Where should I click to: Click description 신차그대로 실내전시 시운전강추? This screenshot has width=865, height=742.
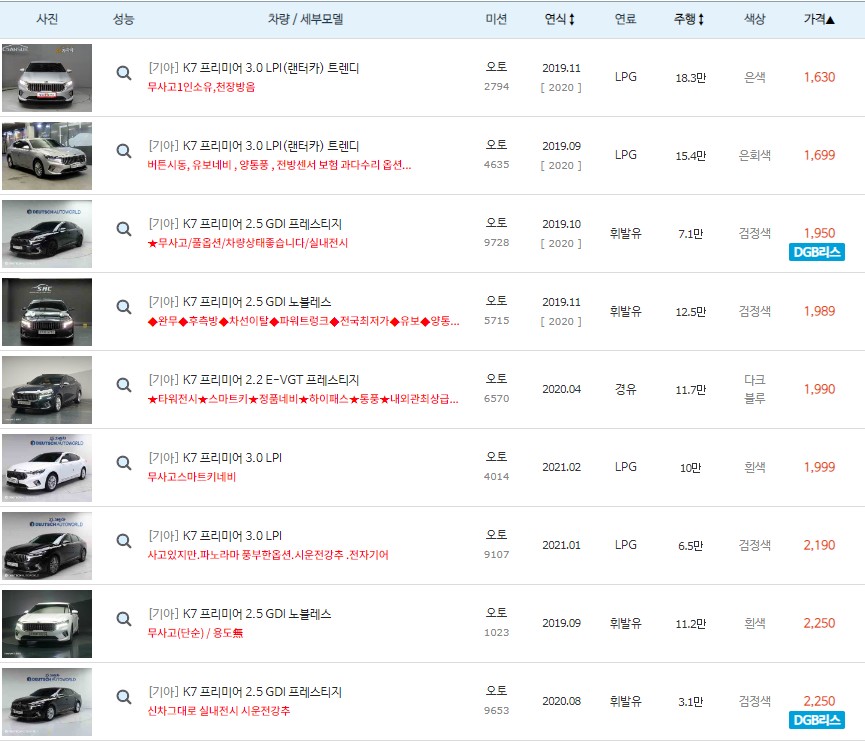coord(218,711)
